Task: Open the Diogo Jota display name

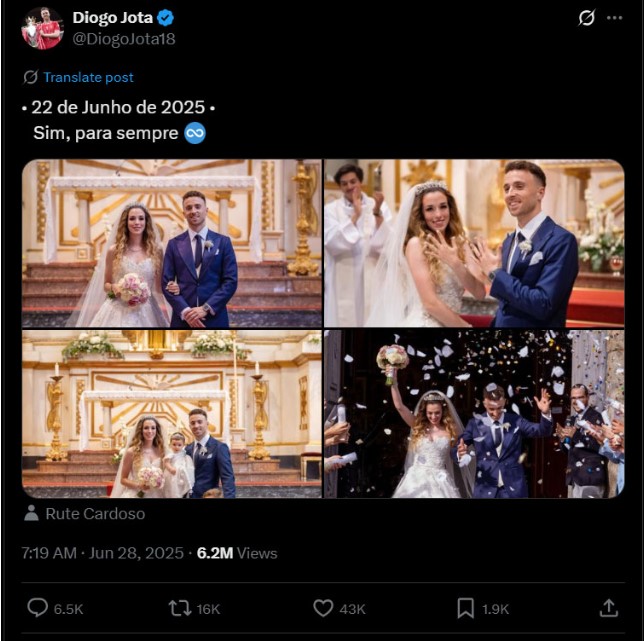Action: click(110, 18)
